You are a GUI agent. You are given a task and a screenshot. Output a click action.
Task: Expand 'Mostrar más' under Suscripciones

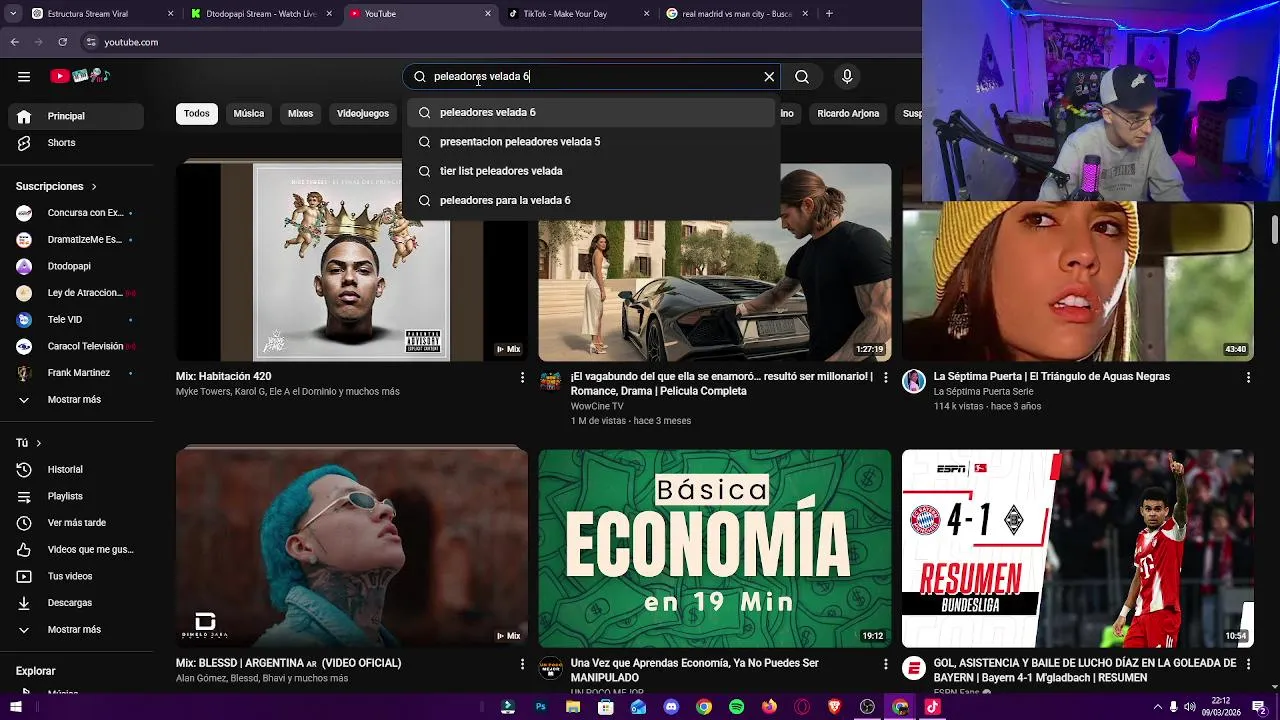coord(76,400)
